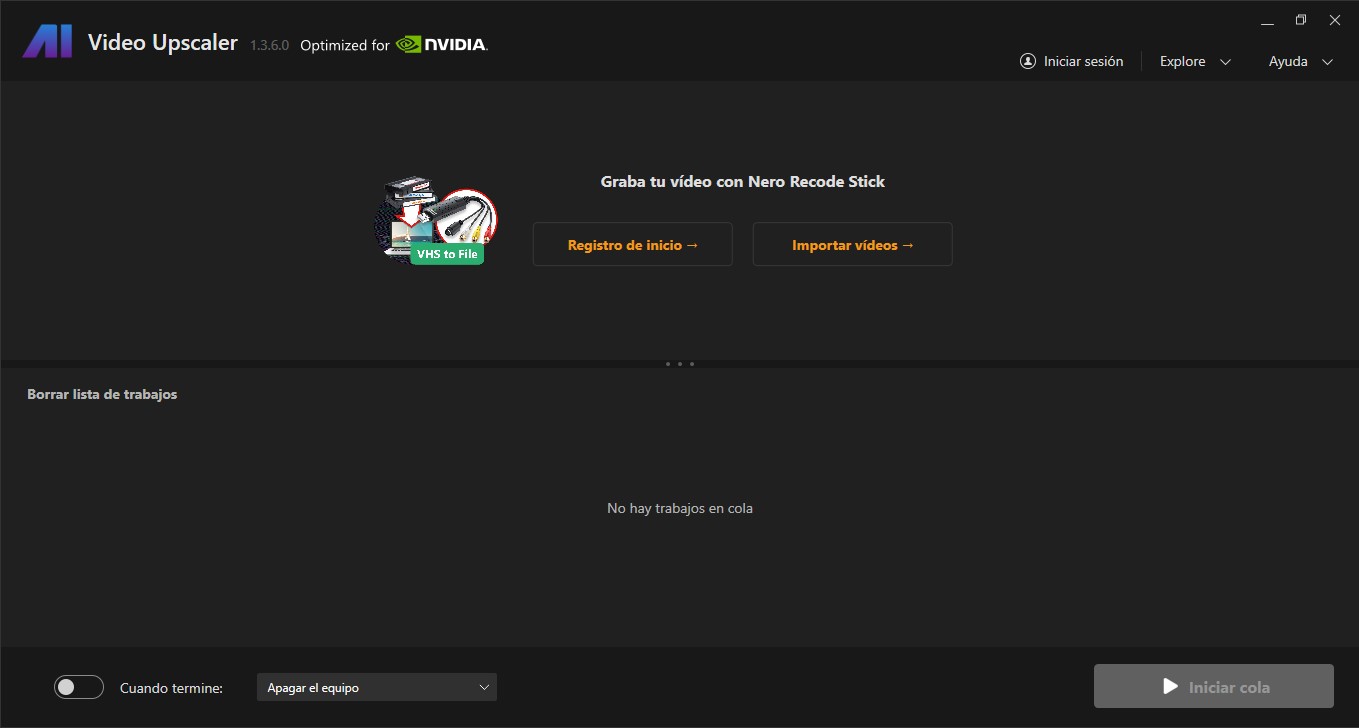Expand the chevron next to Explore
Image resolution: width=1359 pixels, height=728 pixels.
[1225, 62]
